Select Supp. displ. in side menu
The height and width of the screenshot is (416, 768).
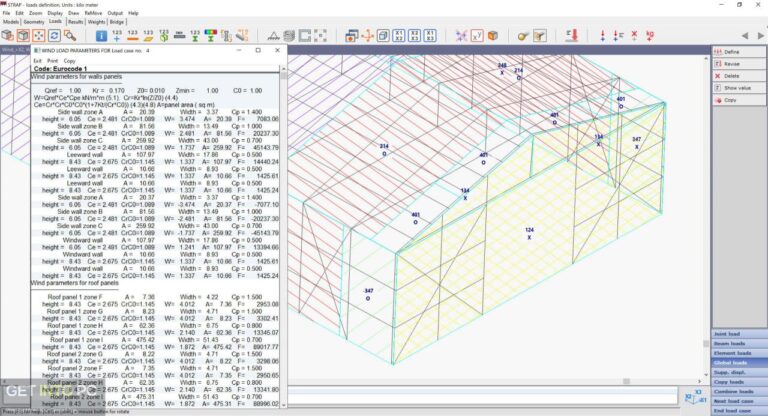point(739,372)
